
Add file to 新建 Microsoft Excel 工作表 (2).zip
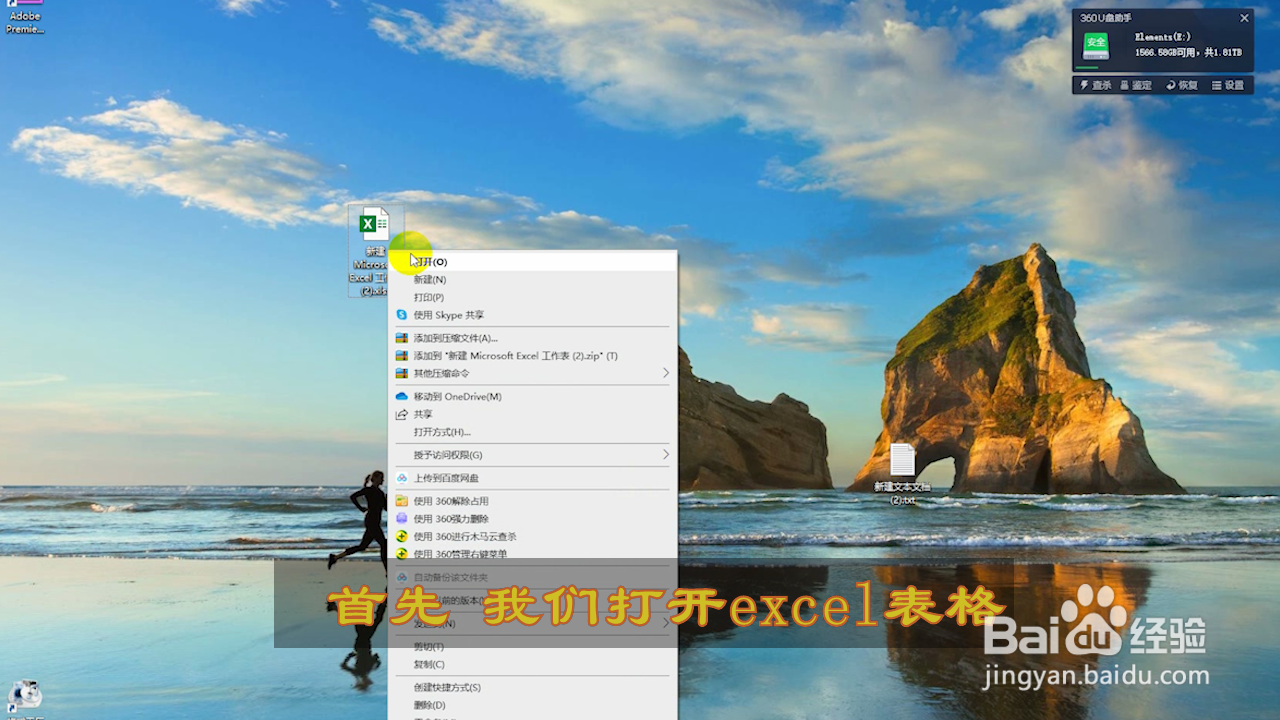pos(533,356)
